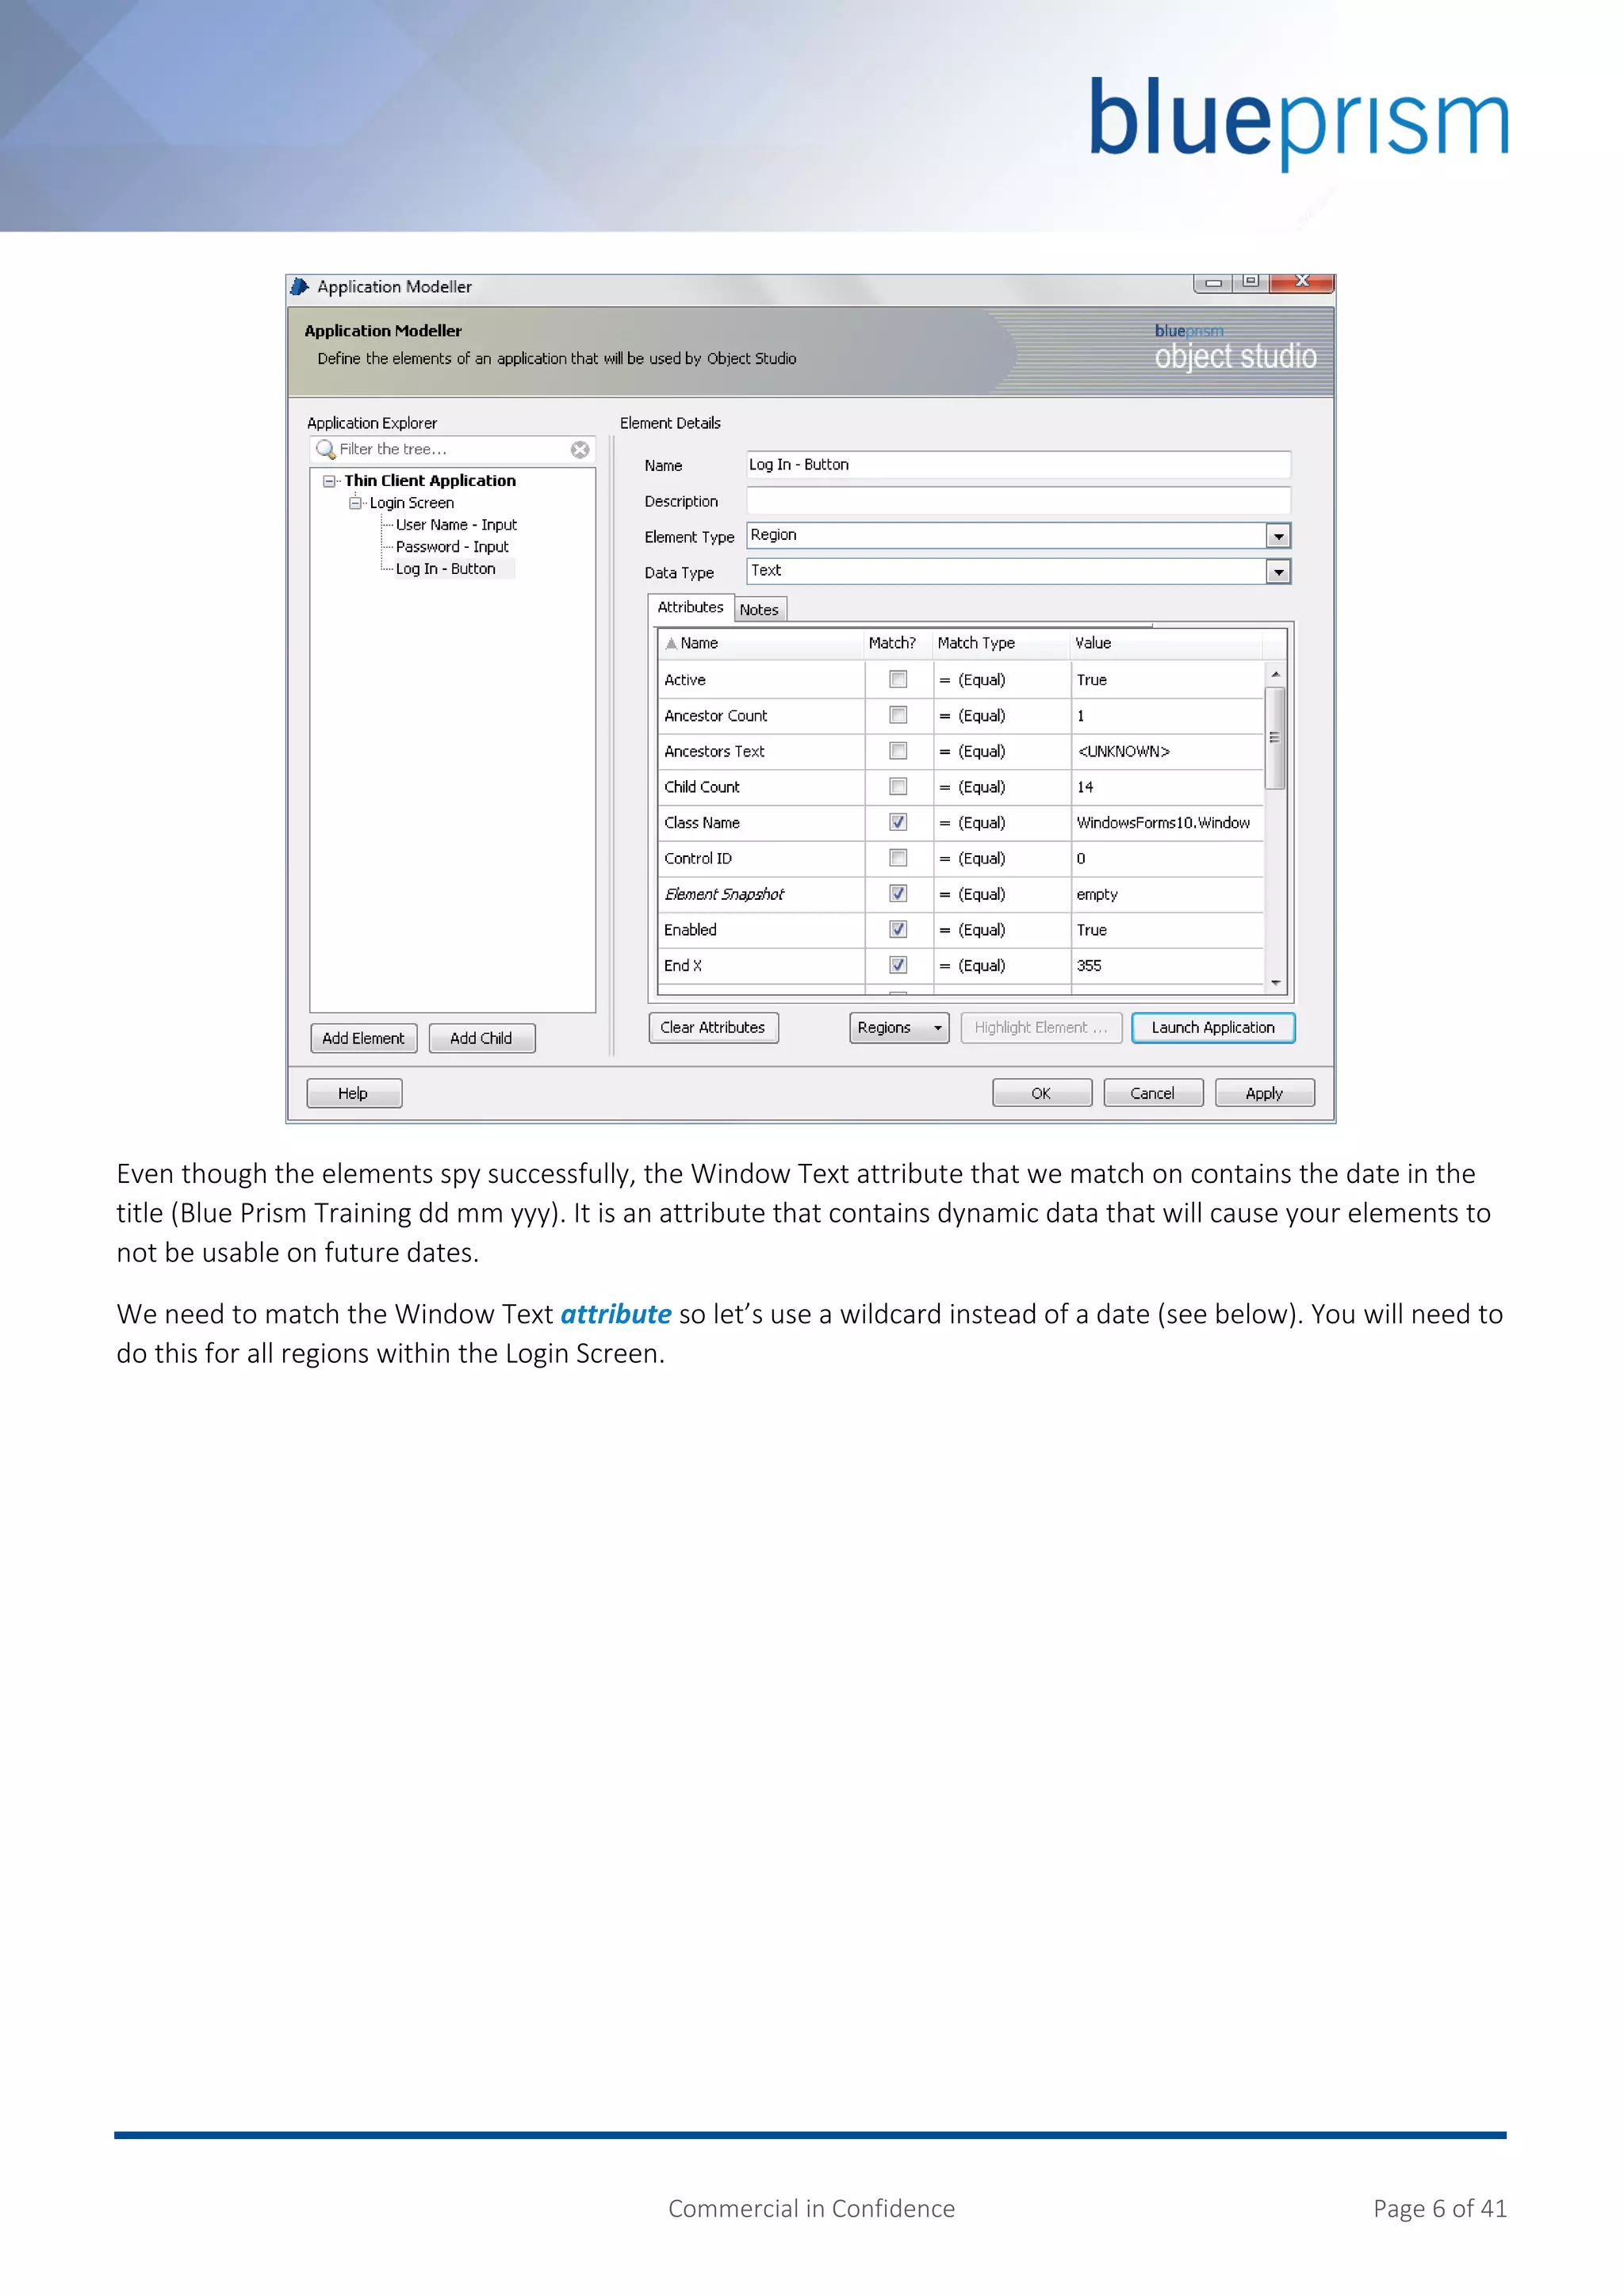Click the Filter the tree search field

pyautogui.click(x=453, y=450)
